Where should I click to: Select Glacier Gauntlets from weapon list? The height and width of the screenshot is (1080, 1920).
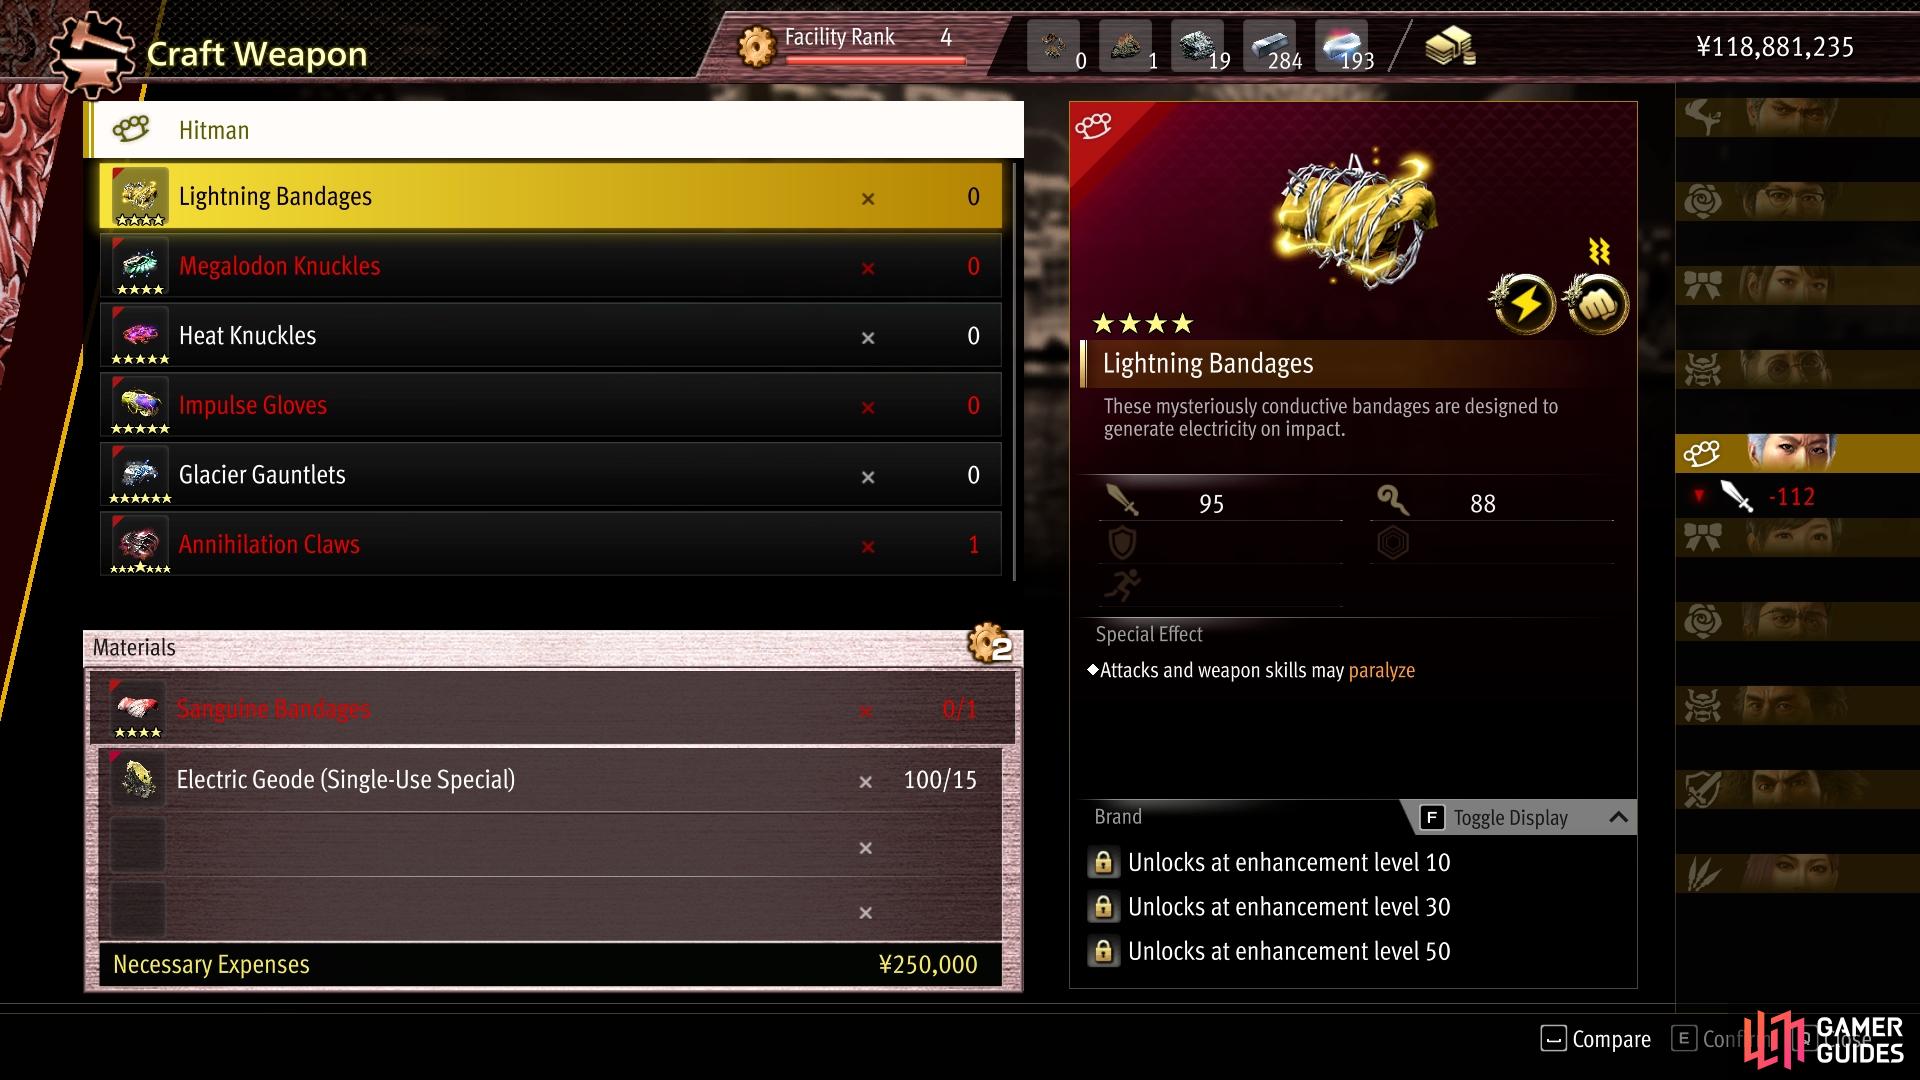(551, 475)
